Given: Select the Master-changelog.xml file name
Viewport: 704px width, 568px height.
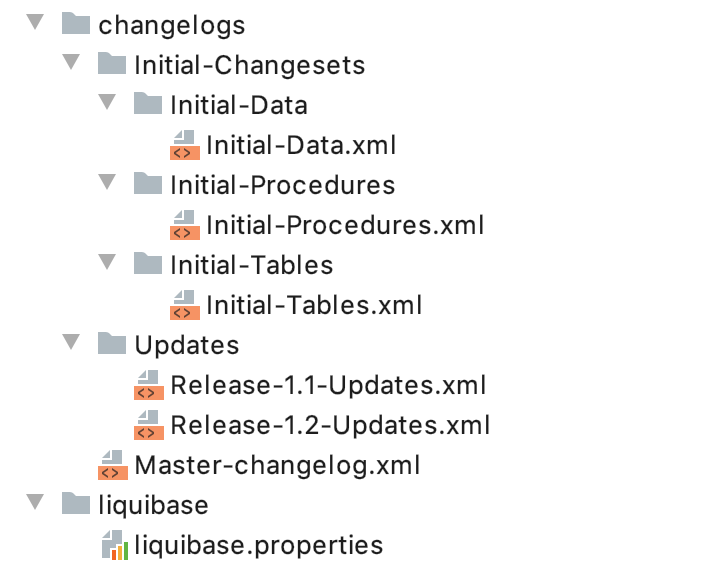Looking at the screenshot, I should [x=277, y=465].
